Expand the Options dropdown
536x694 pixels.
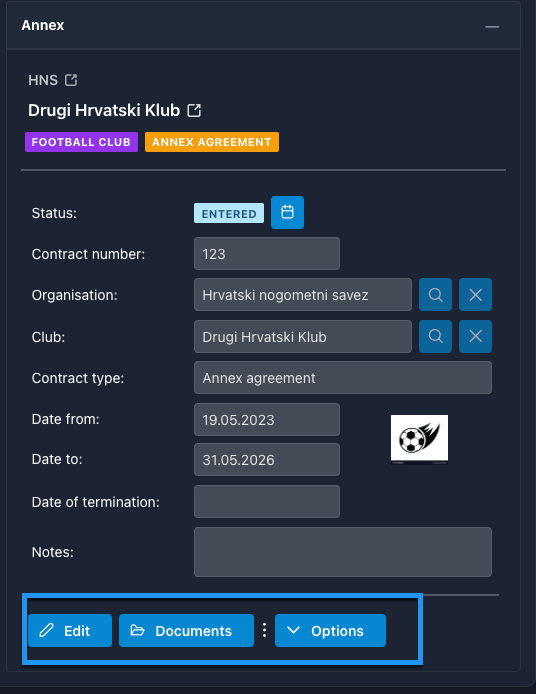click(330, 630)
